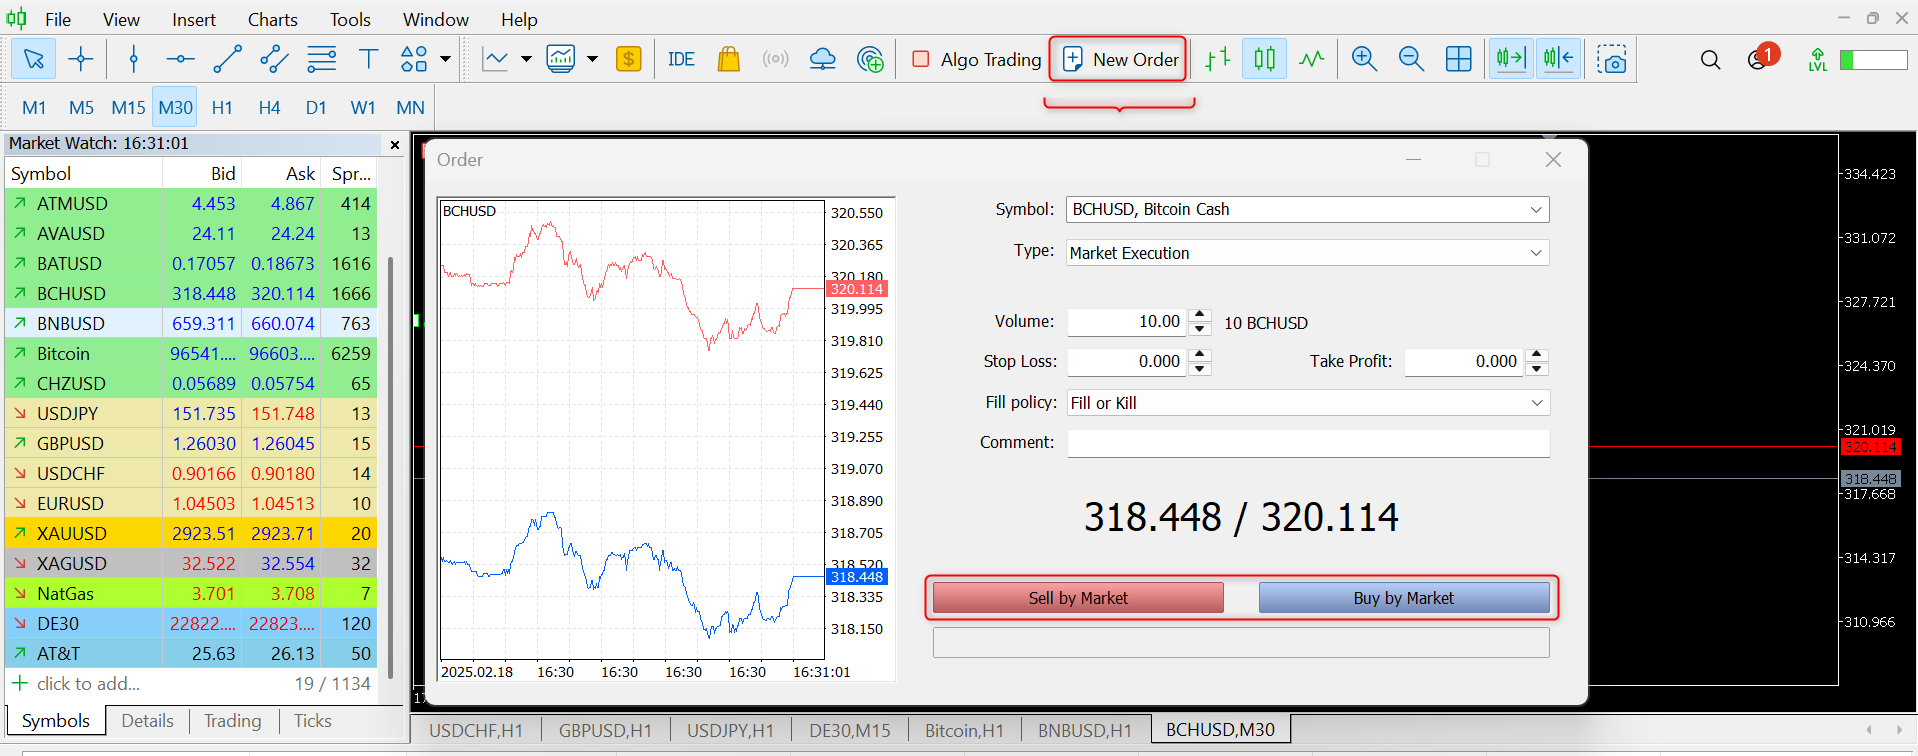
Task: Click the Comment input field
Action: [1307, 443]
